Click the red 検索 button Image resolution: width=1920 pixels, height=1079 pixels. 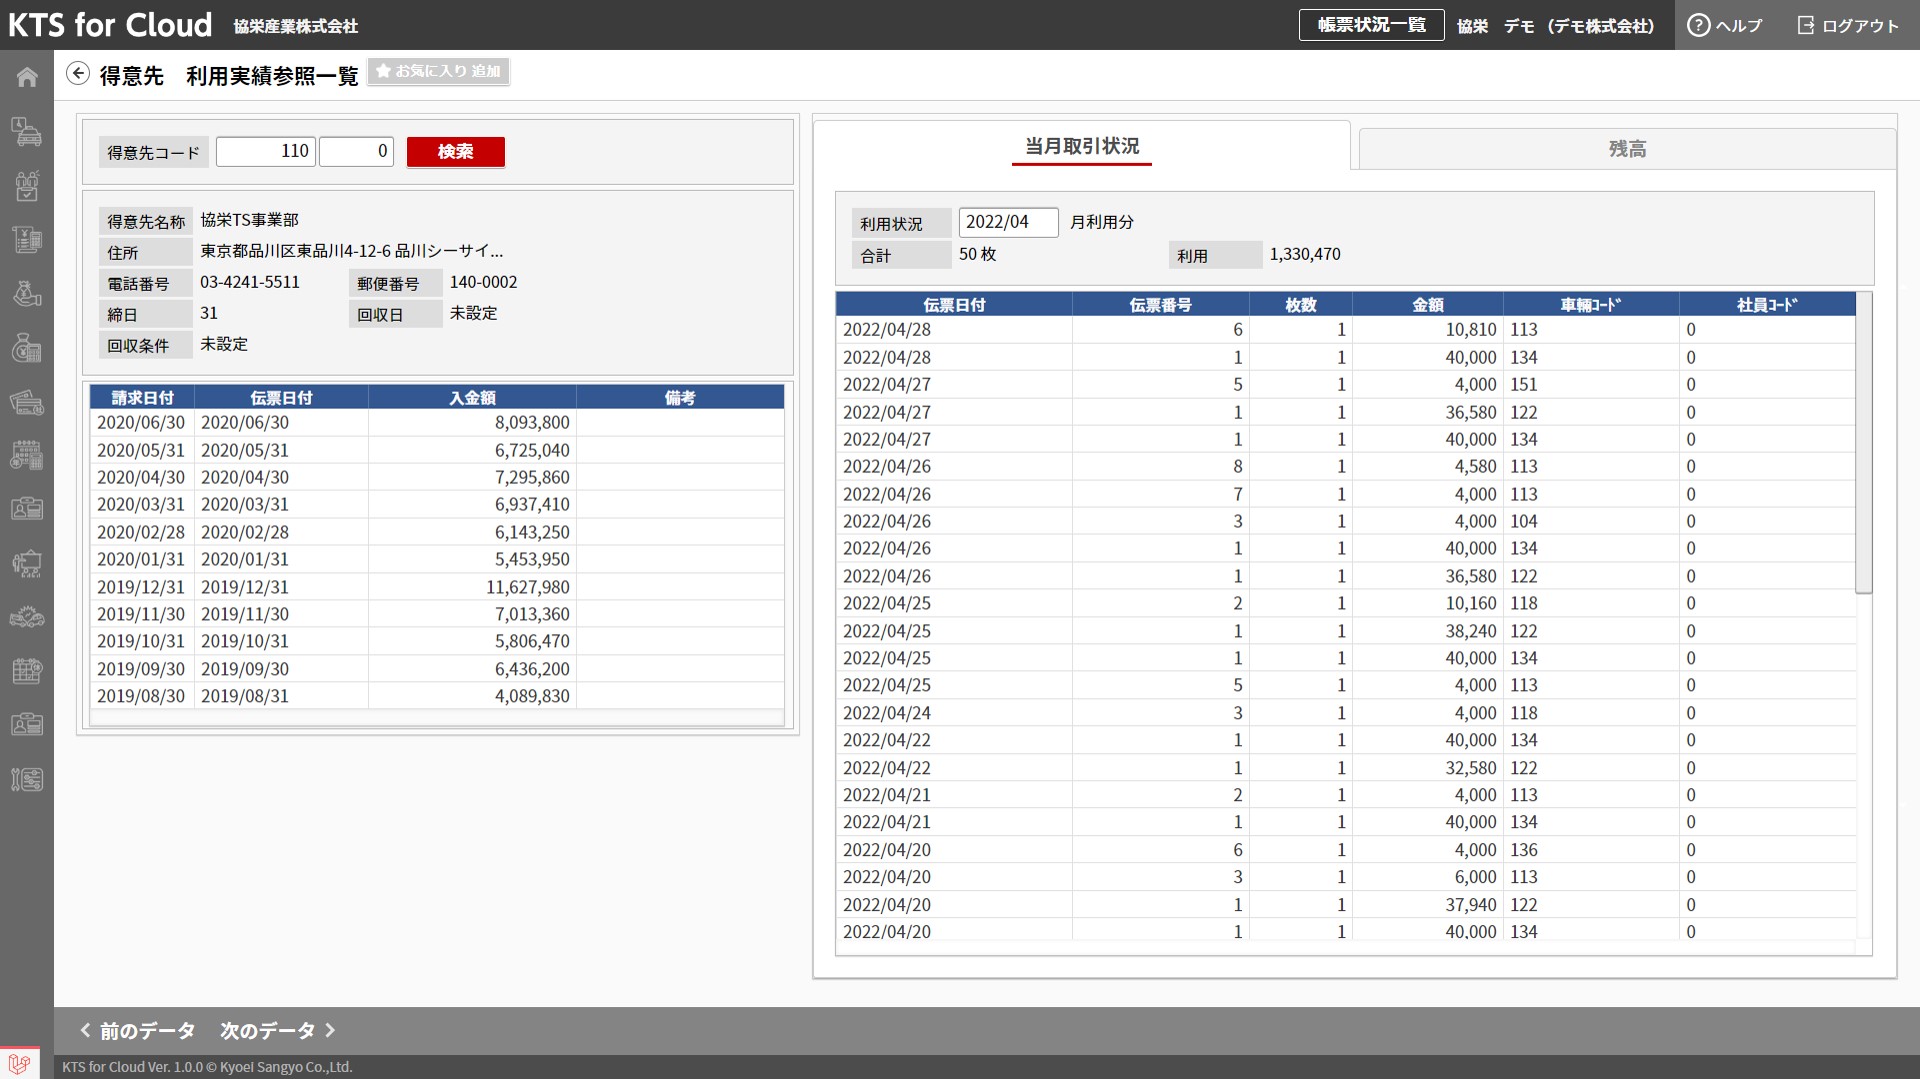(x=455, y=152)
